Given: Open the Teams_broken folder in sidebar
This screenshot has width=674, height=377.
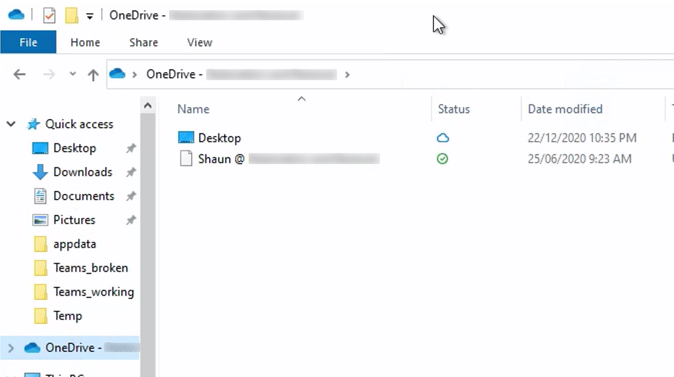Looking at the screenshot, I should pos(91,268).
